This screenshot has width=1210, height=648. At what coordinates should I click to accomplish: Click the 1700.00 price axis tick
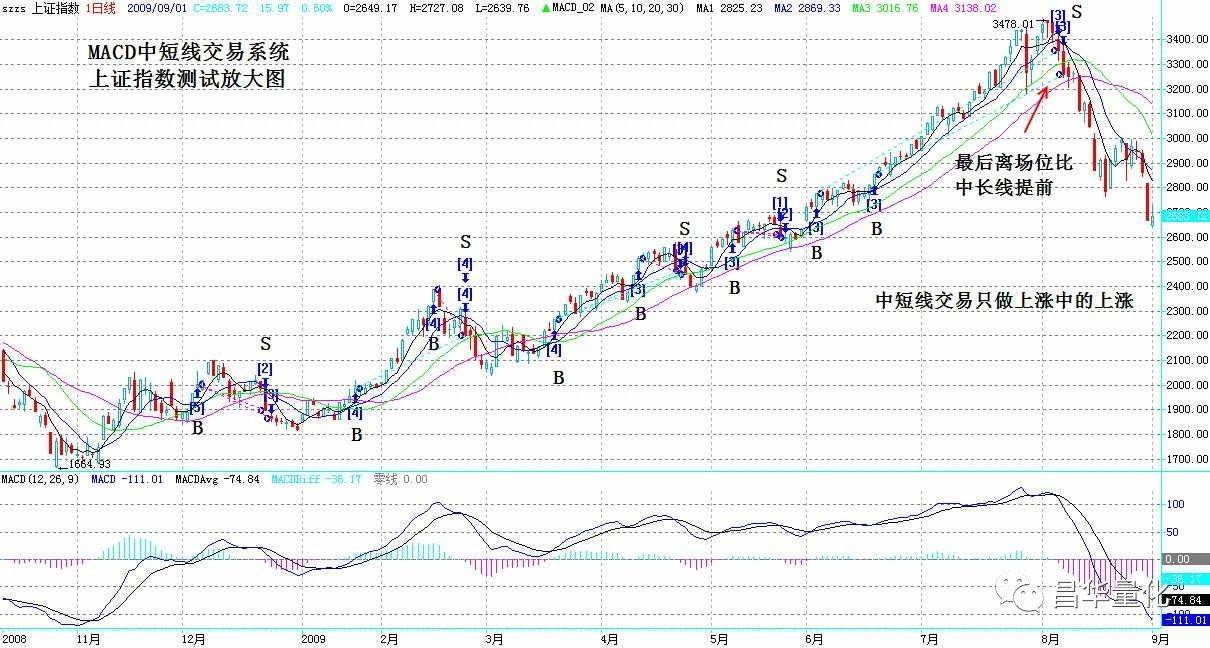(1185, 459)
